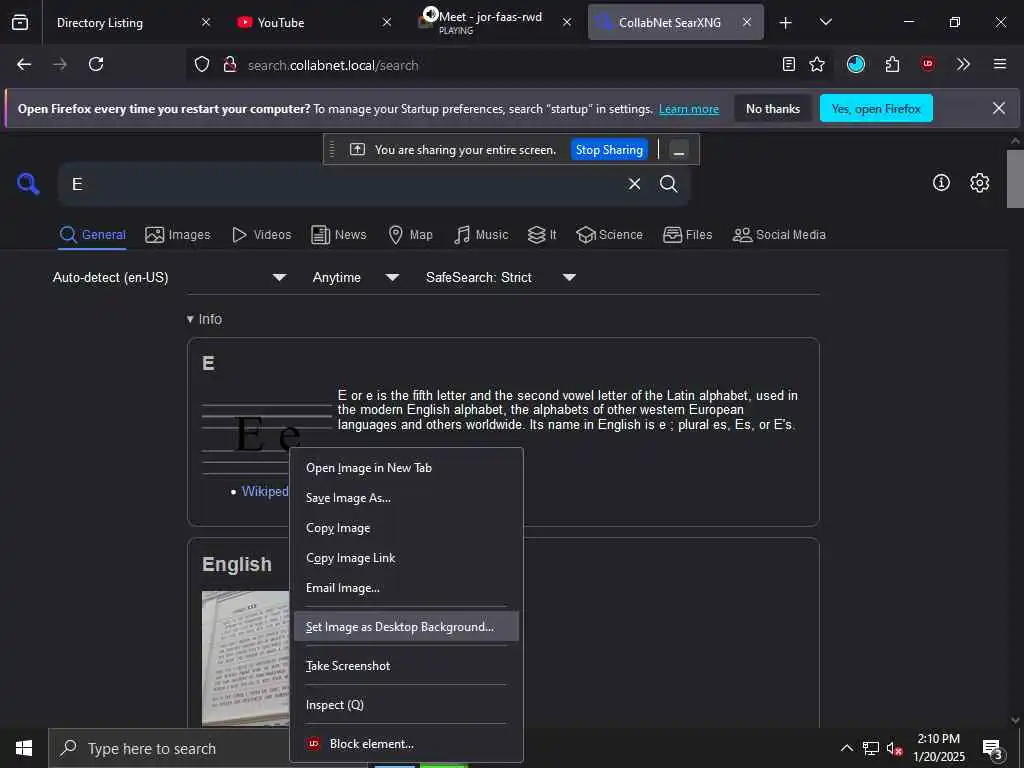Click the Stop Sharing button
The image size is (1024, 768).
[609, 150]
